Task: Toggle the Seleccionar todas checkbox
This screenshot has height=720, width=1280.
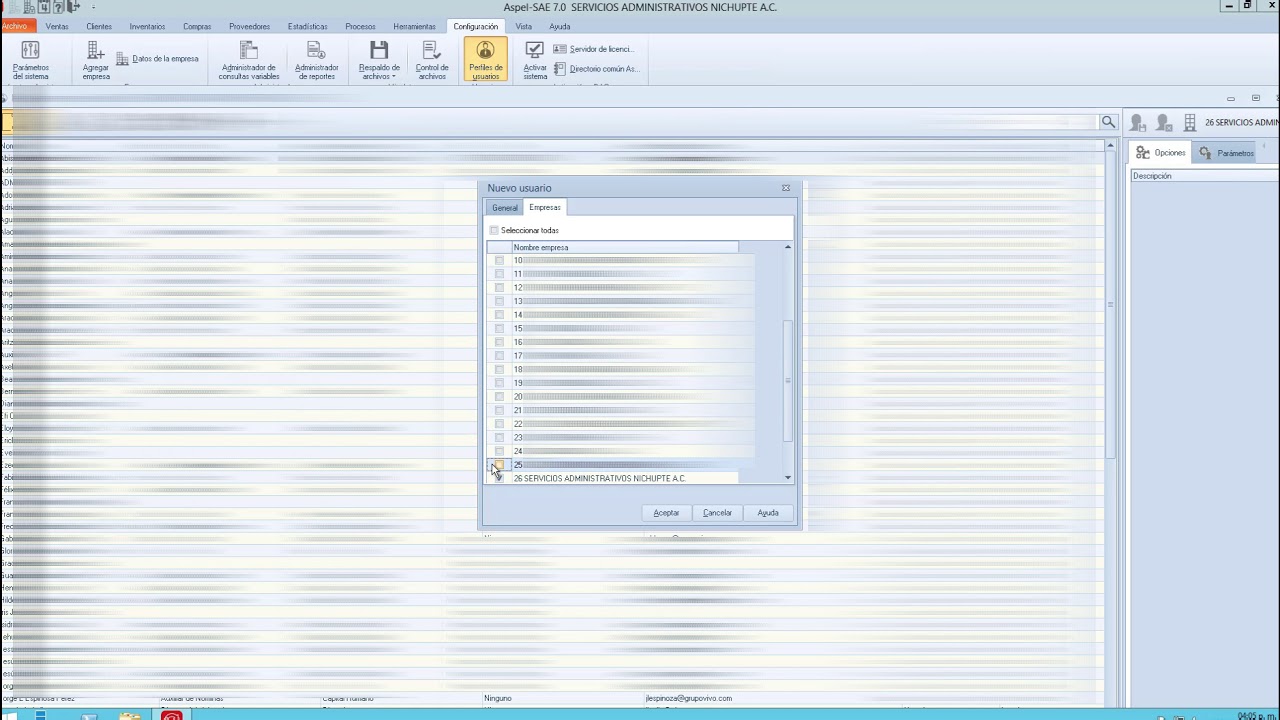Action: pos(494,230)
